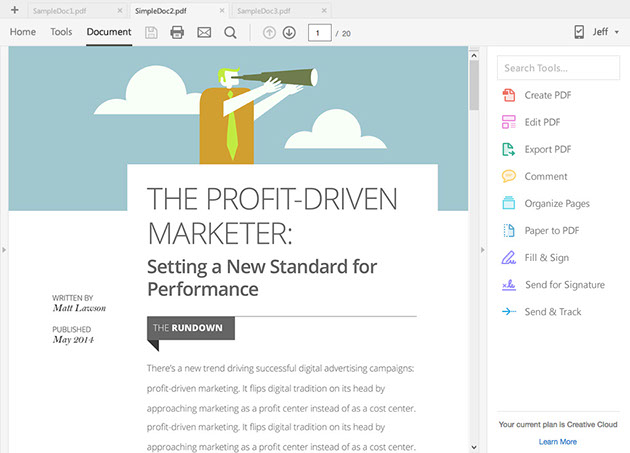Image resolution: width=630 pixels, height=453 pixels.
Task: Close the SampleDoc1.pdf tab
Action: click(120, 9)
